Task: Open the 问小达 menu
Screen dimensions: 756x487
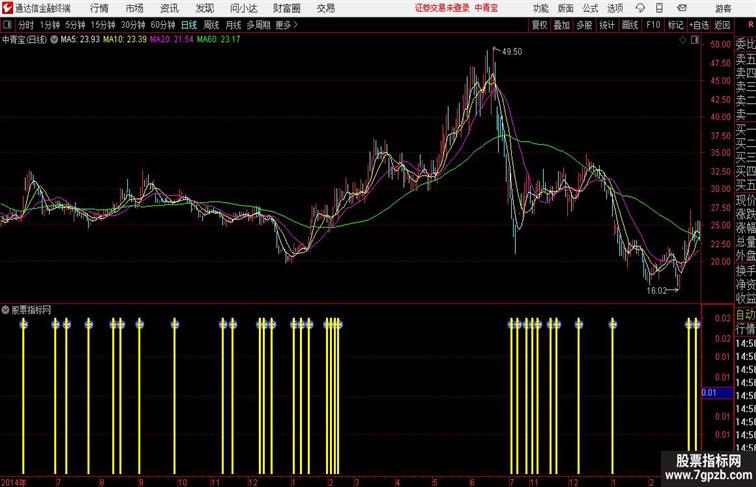Action: click(243, 8)
